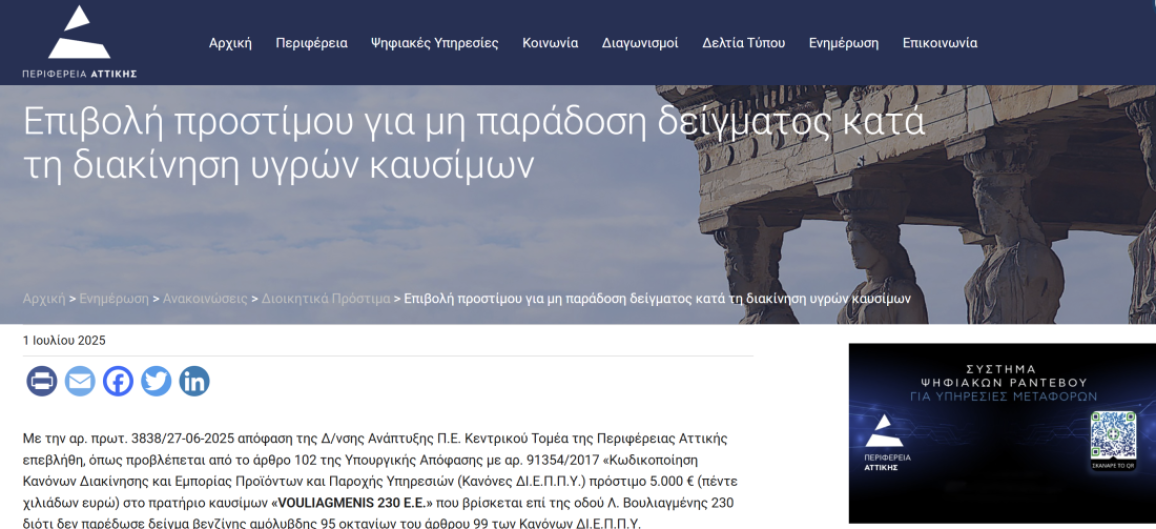Open the Αρχική menu item

(230, 43)
